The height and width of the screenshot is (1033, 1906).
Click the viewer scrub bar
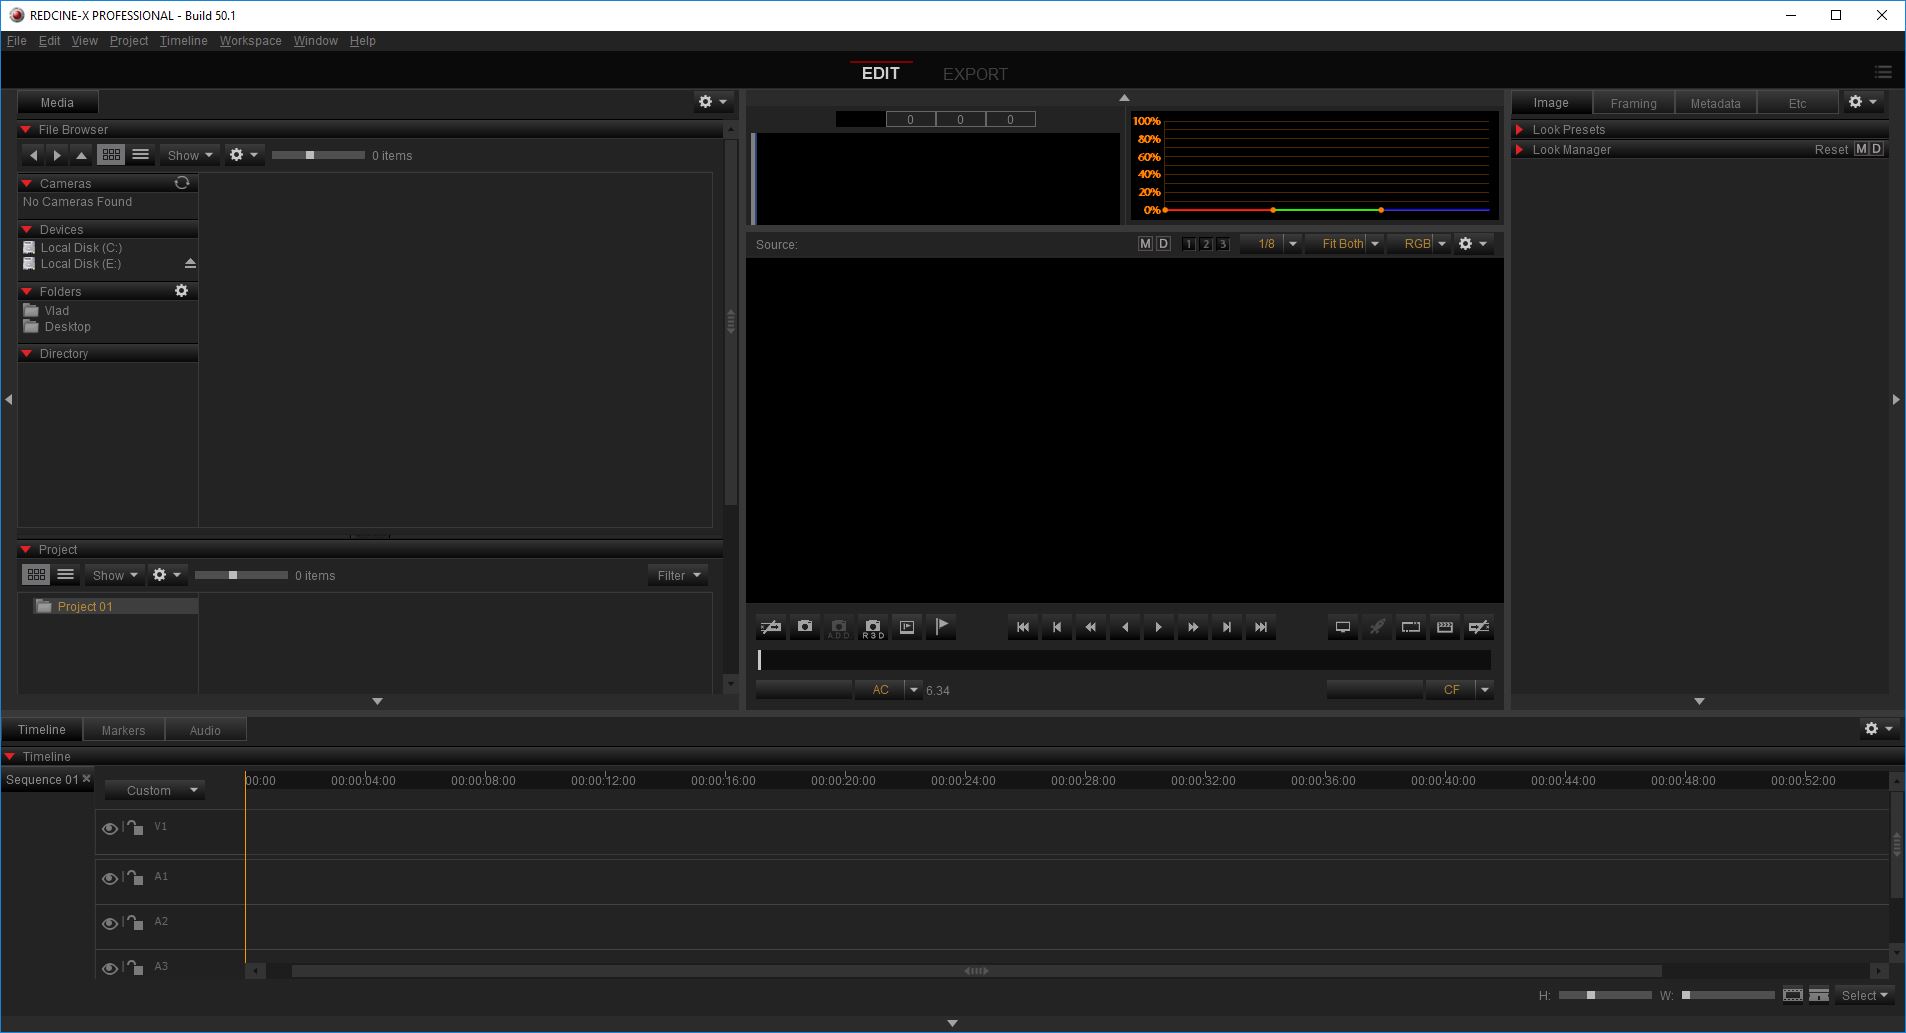[1124, 660]
